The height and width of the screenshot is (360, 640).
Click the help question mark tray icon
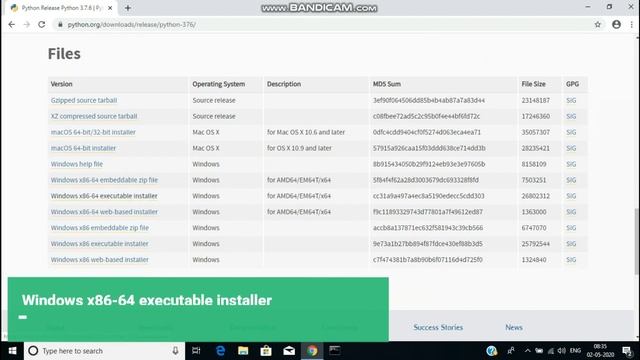click(x=491, y=351)
